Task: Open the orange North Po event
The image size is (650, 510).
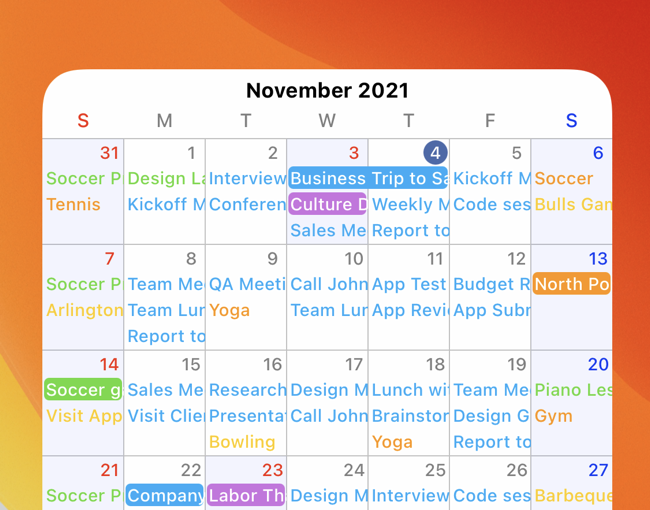Action: click(x=571, y=284)
